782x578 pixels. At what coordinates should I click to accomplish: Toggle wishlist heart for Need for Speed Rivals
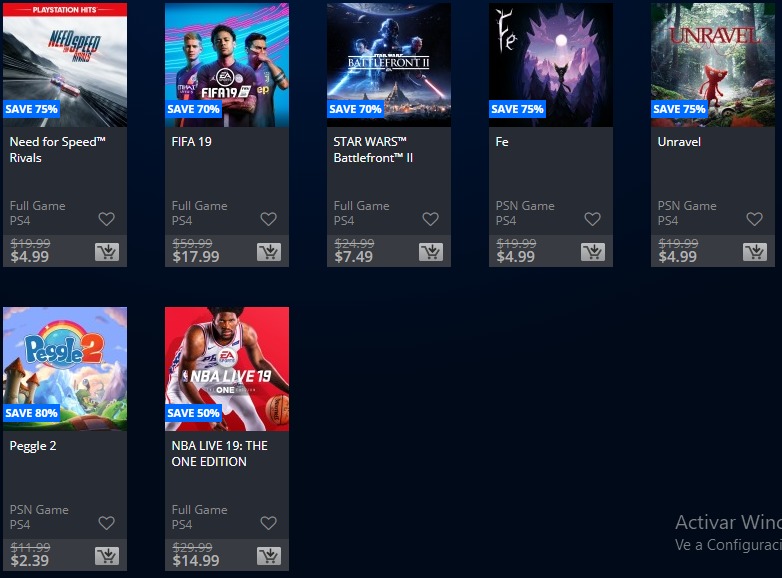106,219
